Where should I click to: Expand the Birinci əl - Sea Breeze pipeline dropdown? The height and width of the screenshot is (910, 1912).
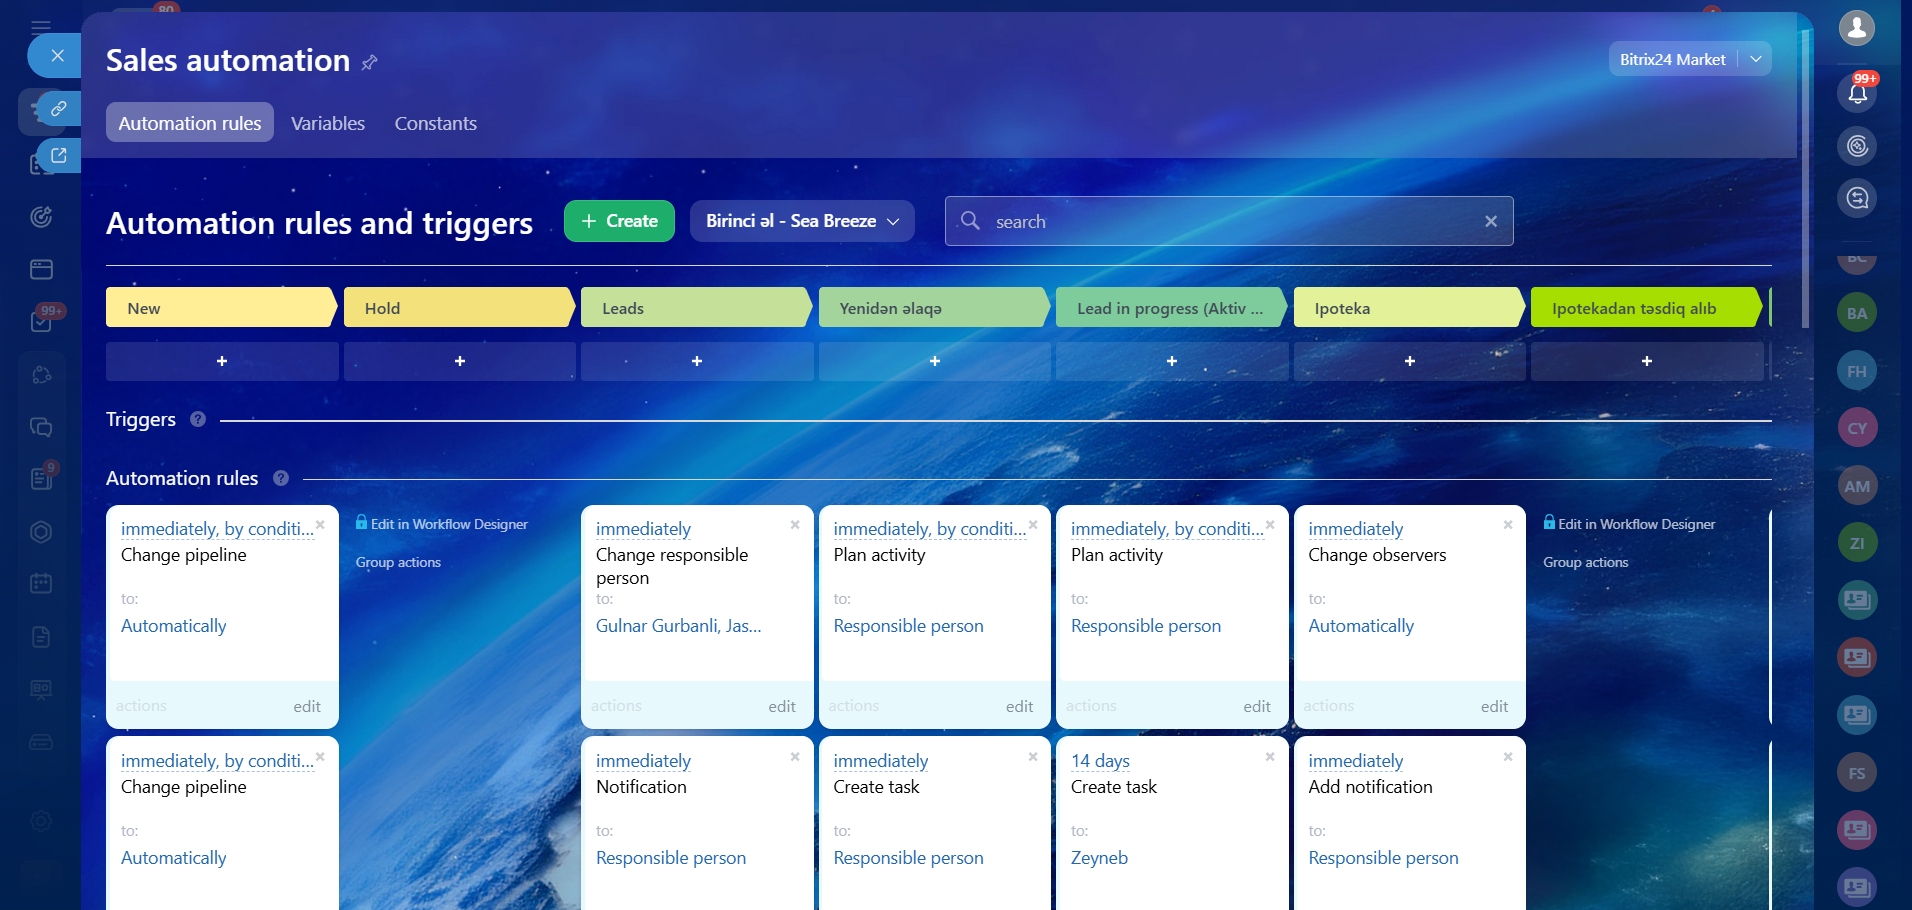802,221
